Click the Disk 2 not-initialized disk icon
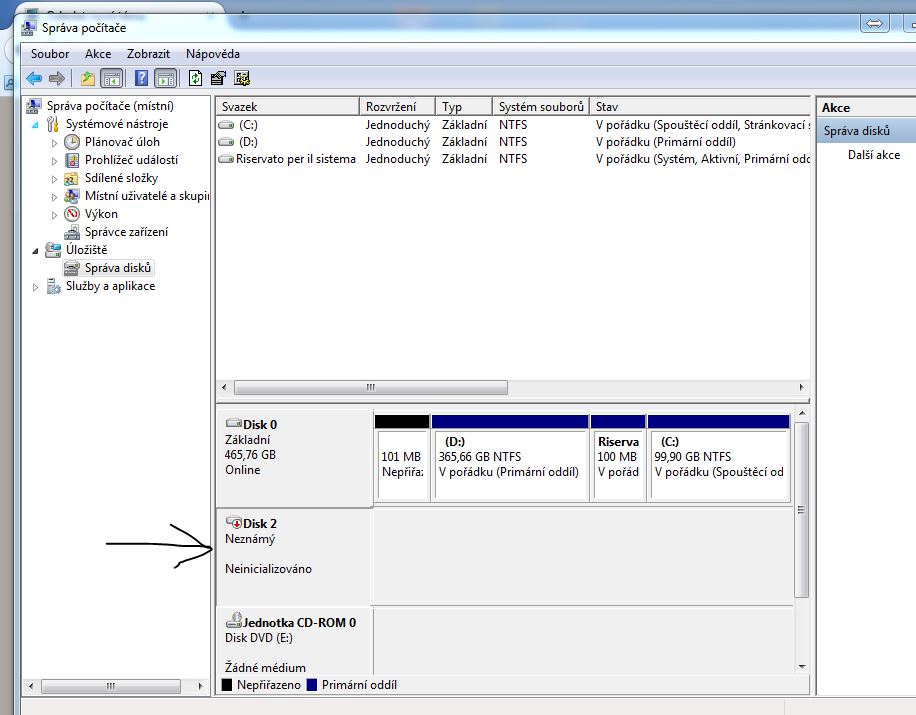The height and width of the screenshot is (715, 916). click(234, 523)
